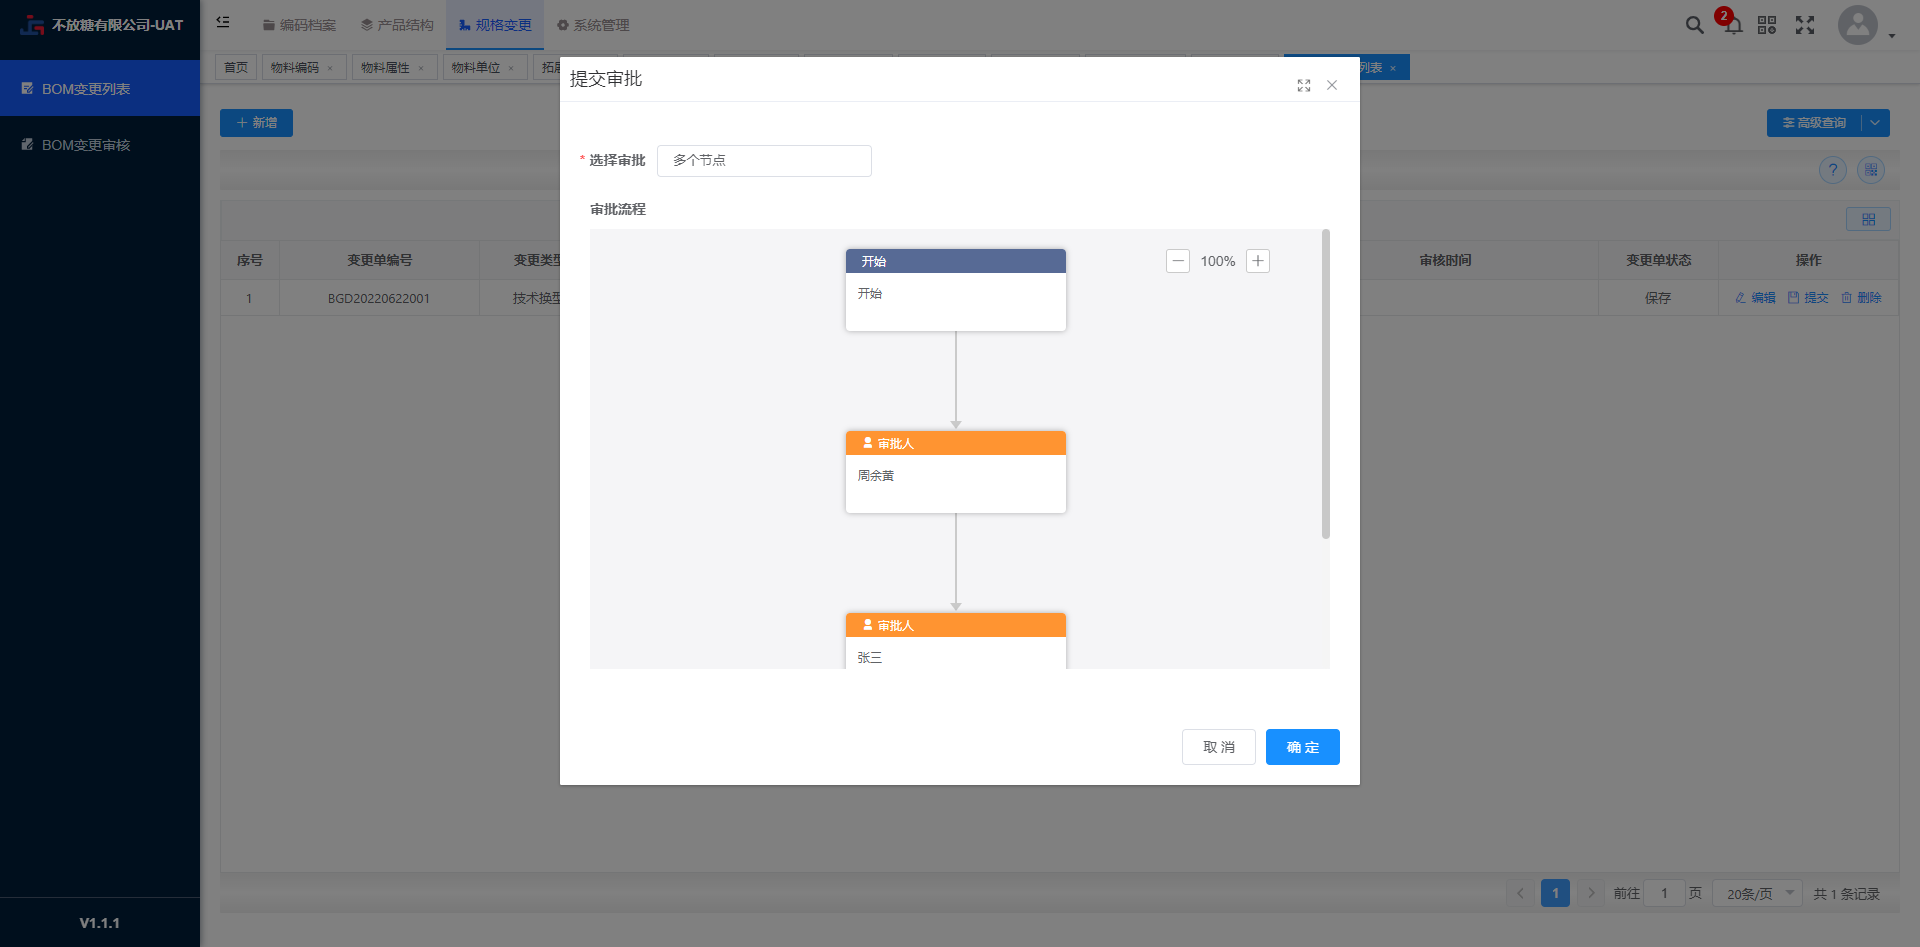The width and height of the screenshot is (1920, 947).
Task: Open the QR code grid icon
Action: point(1767,25)
